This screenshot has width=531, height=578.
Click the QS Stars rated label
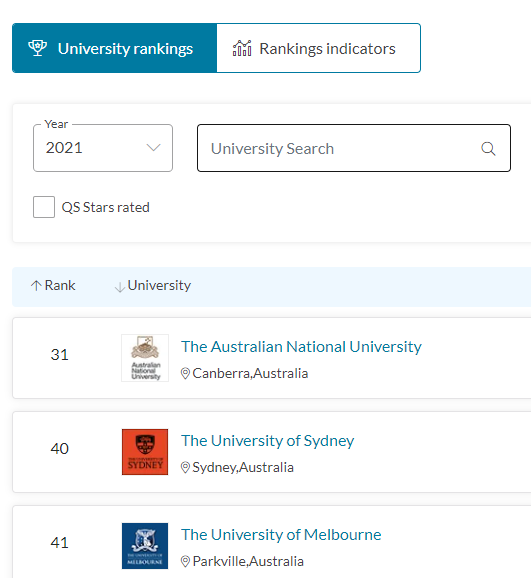click(x=105, y=207)
